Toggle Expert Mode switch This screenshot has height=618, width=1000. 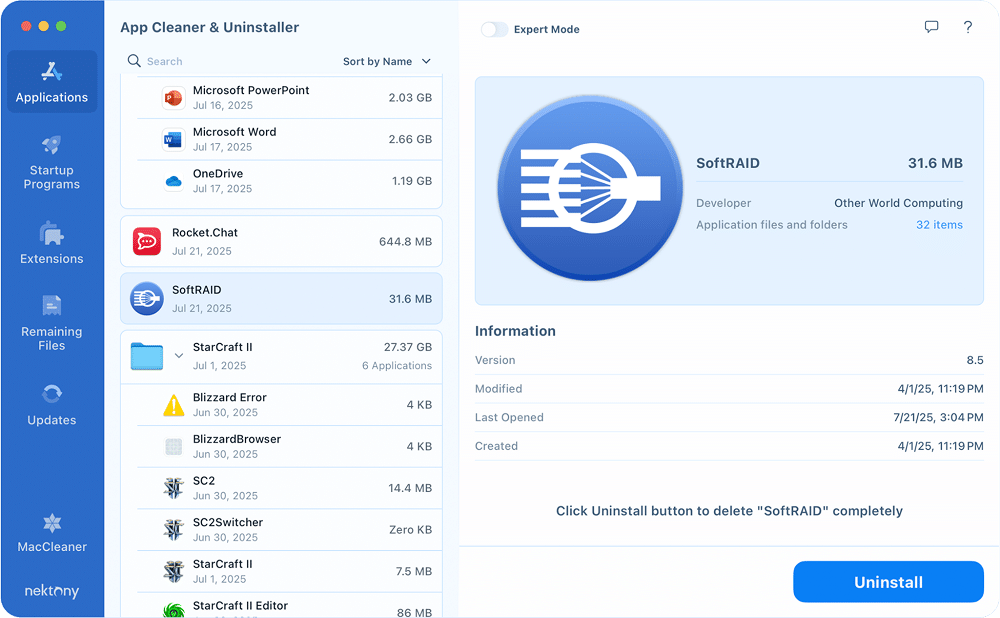[x=494, y=29]
